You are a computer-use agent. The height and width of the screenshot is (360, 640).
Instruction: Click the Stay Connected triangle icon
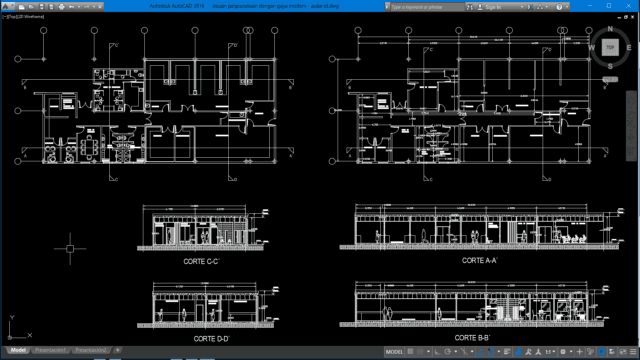pyautogui.click(x=540, y=7)
